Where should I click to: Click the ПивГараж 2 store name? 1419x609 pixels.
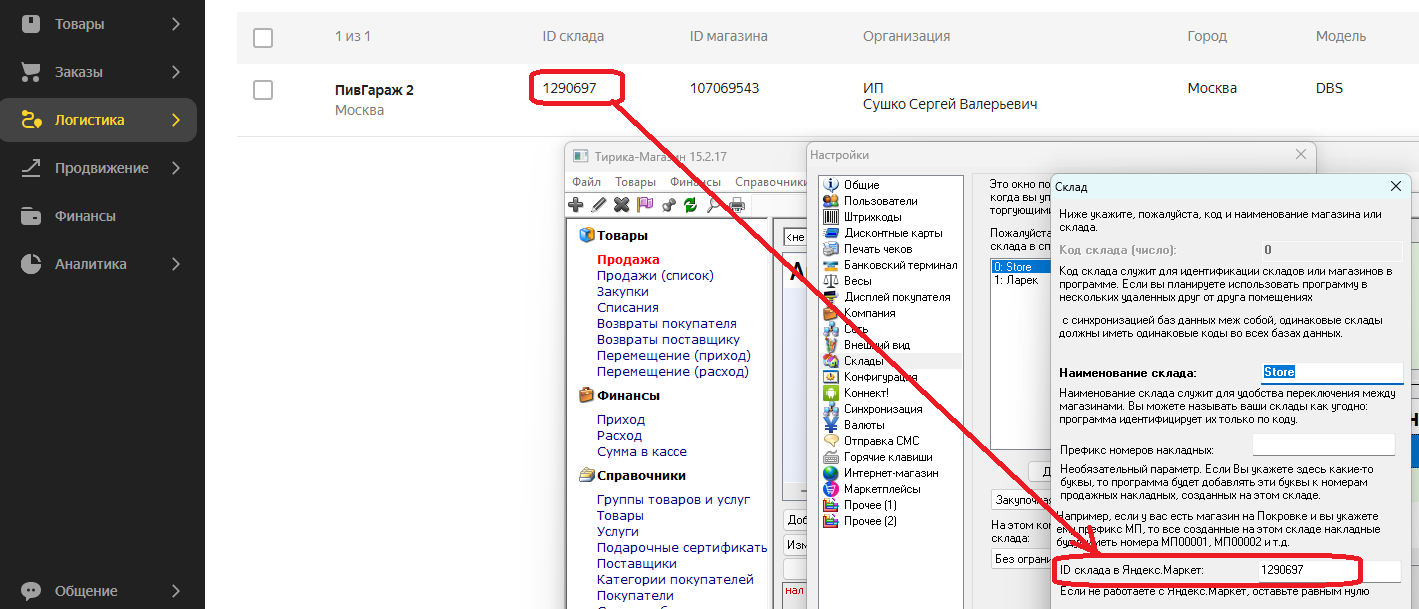coord(374,90)
